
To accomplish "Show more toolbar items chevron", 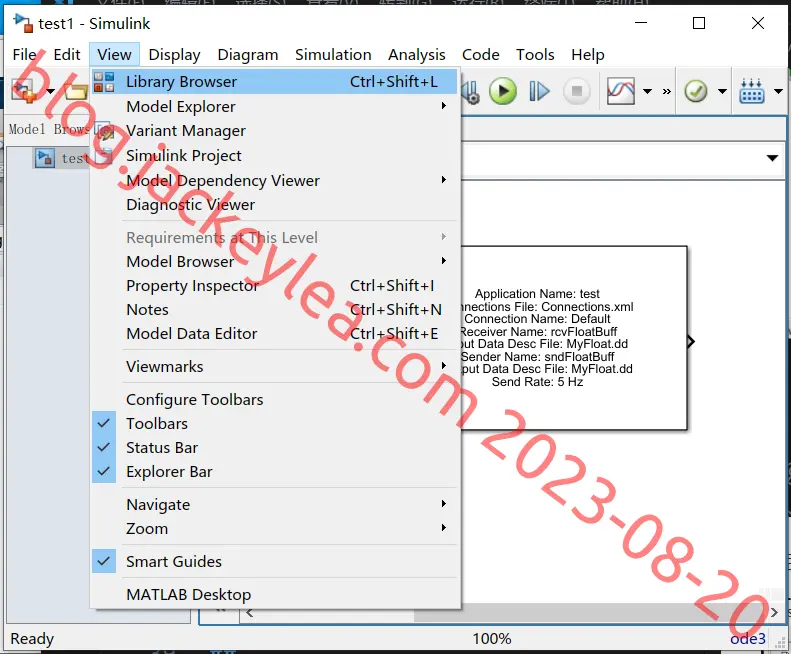I will click(x=667, y=92).
